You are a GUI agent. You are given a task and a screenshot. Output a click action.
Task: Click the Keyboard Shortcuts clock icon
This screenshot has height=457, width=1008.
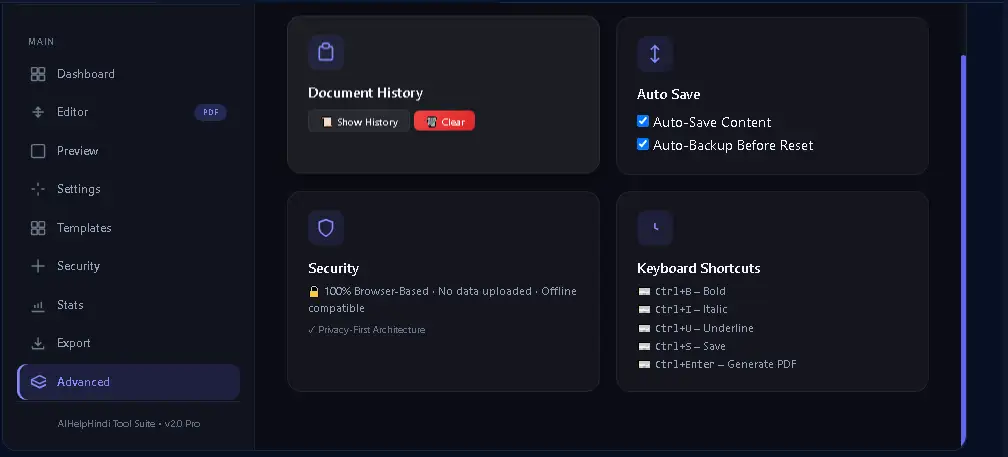coord(655,228)
